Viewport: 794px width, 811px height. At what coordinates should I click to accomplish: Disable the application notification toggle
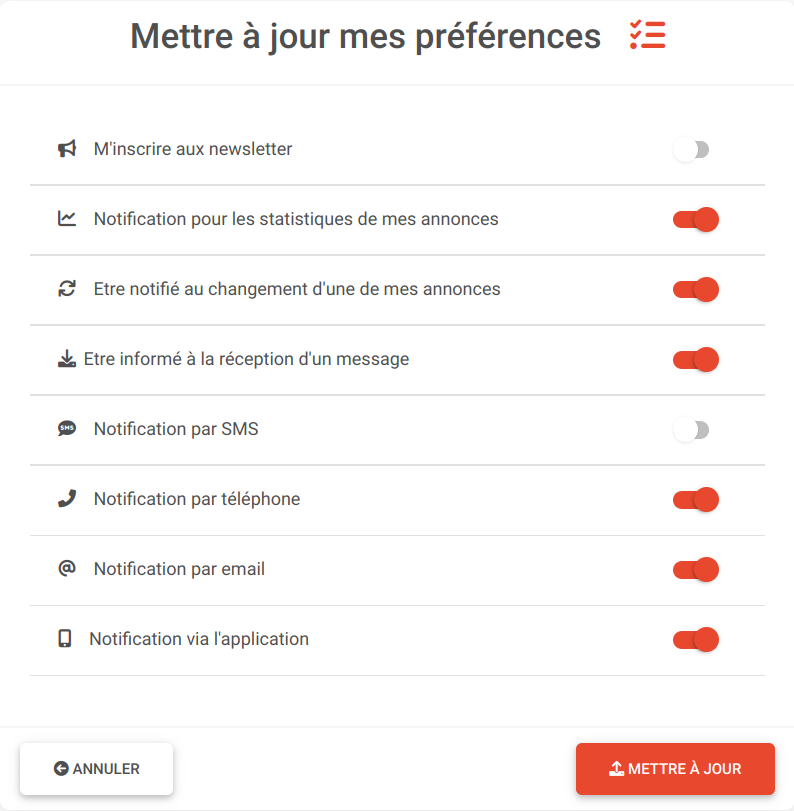tap(696, 640)
